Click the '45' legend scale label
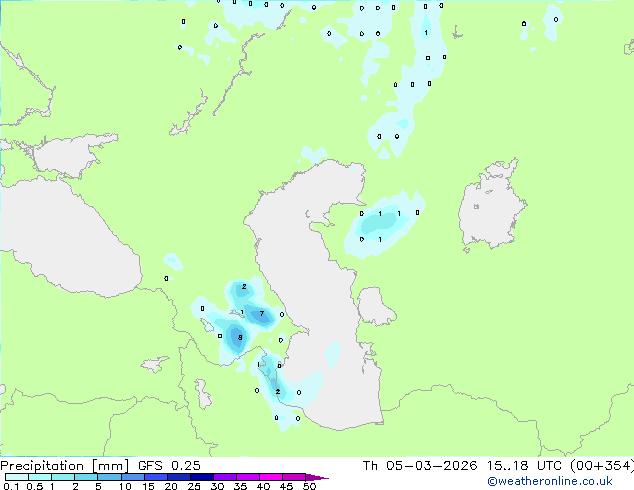The width and height of the screenshot is (634, 490). [x=286, y=486]
